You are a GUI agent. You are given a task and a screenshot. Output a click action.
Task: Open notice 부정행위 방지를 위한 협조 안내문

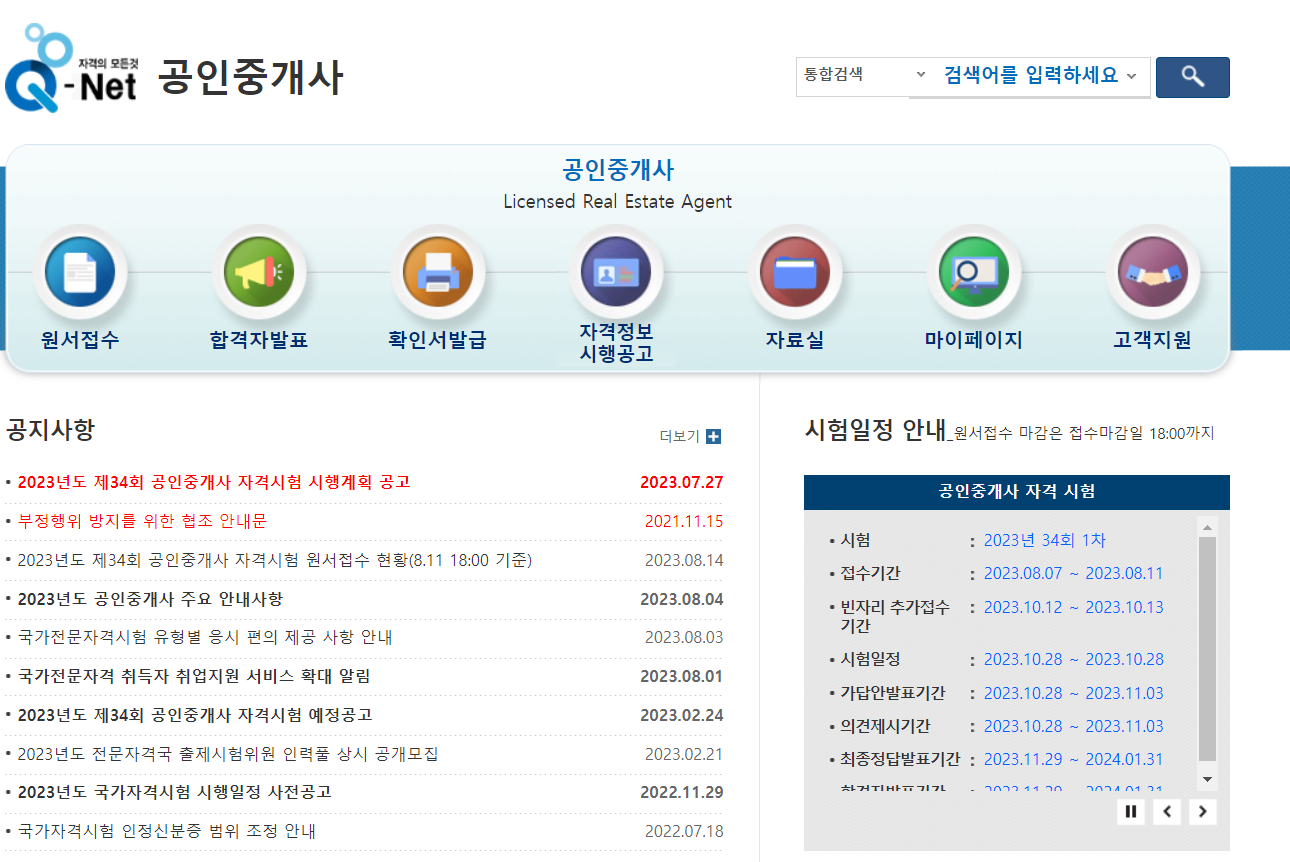point(142,521)
